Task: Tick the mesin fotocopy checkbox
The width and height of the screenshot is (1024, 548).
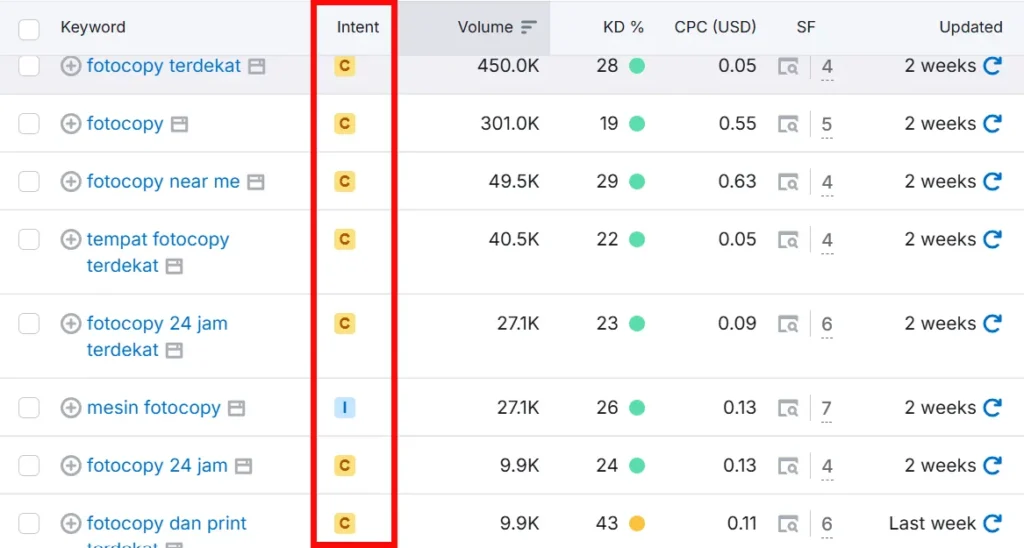Action: [29, 408]
